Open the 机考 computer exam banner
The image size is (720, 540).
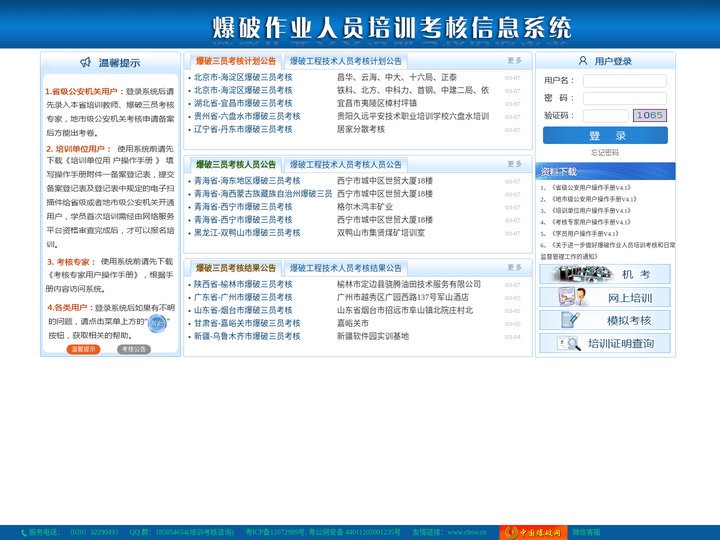[605, 274]
